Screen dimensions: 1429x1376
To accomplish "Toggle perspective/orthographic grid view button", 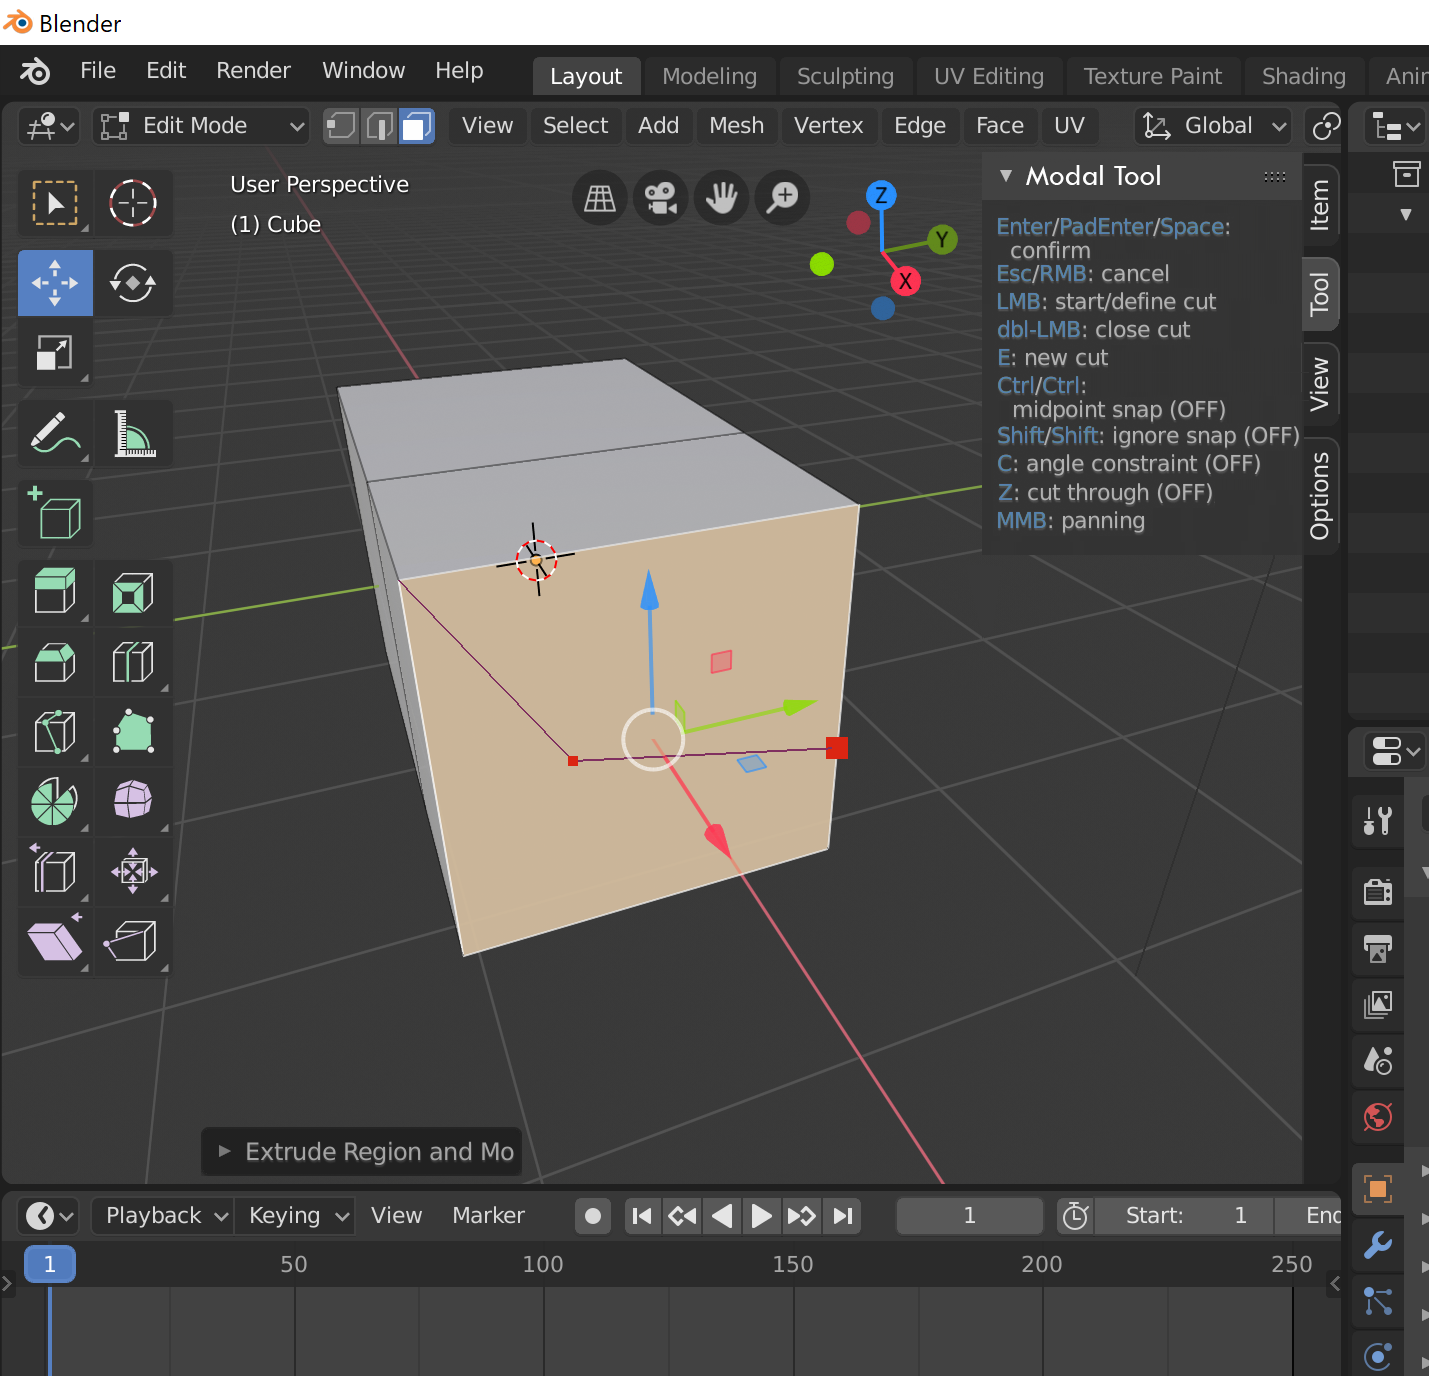I will coord(600,198).
